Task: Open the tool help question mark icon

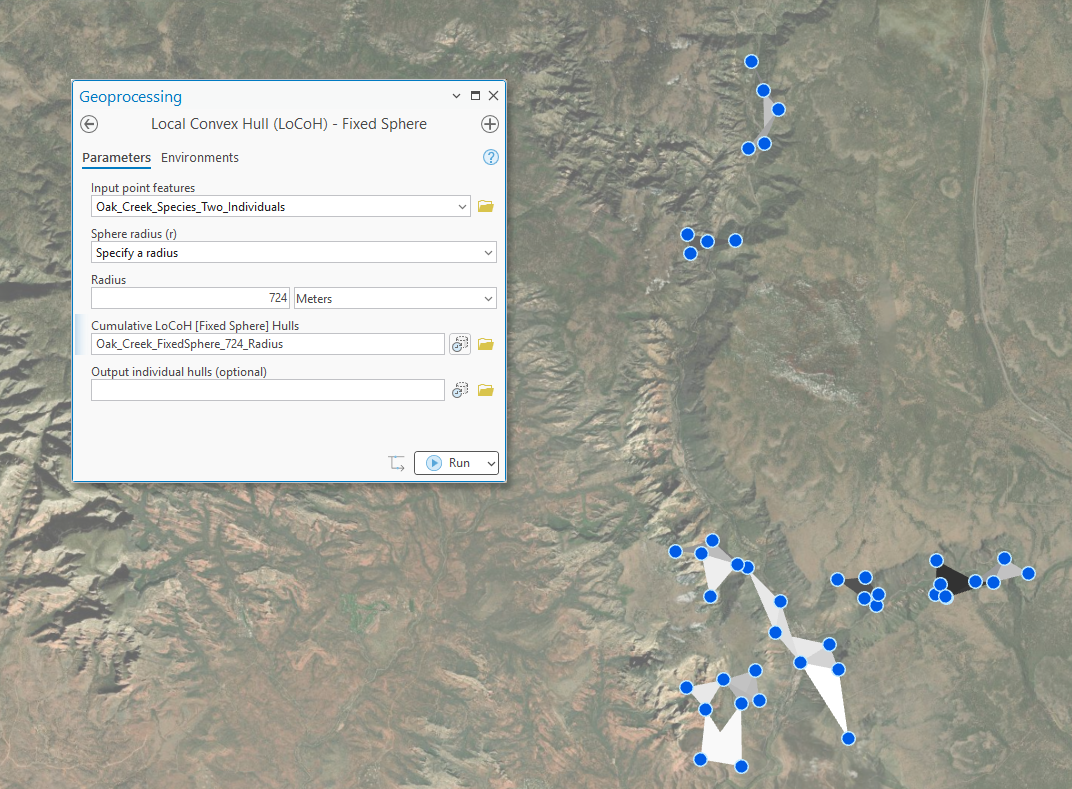Action: pos(490,157)
